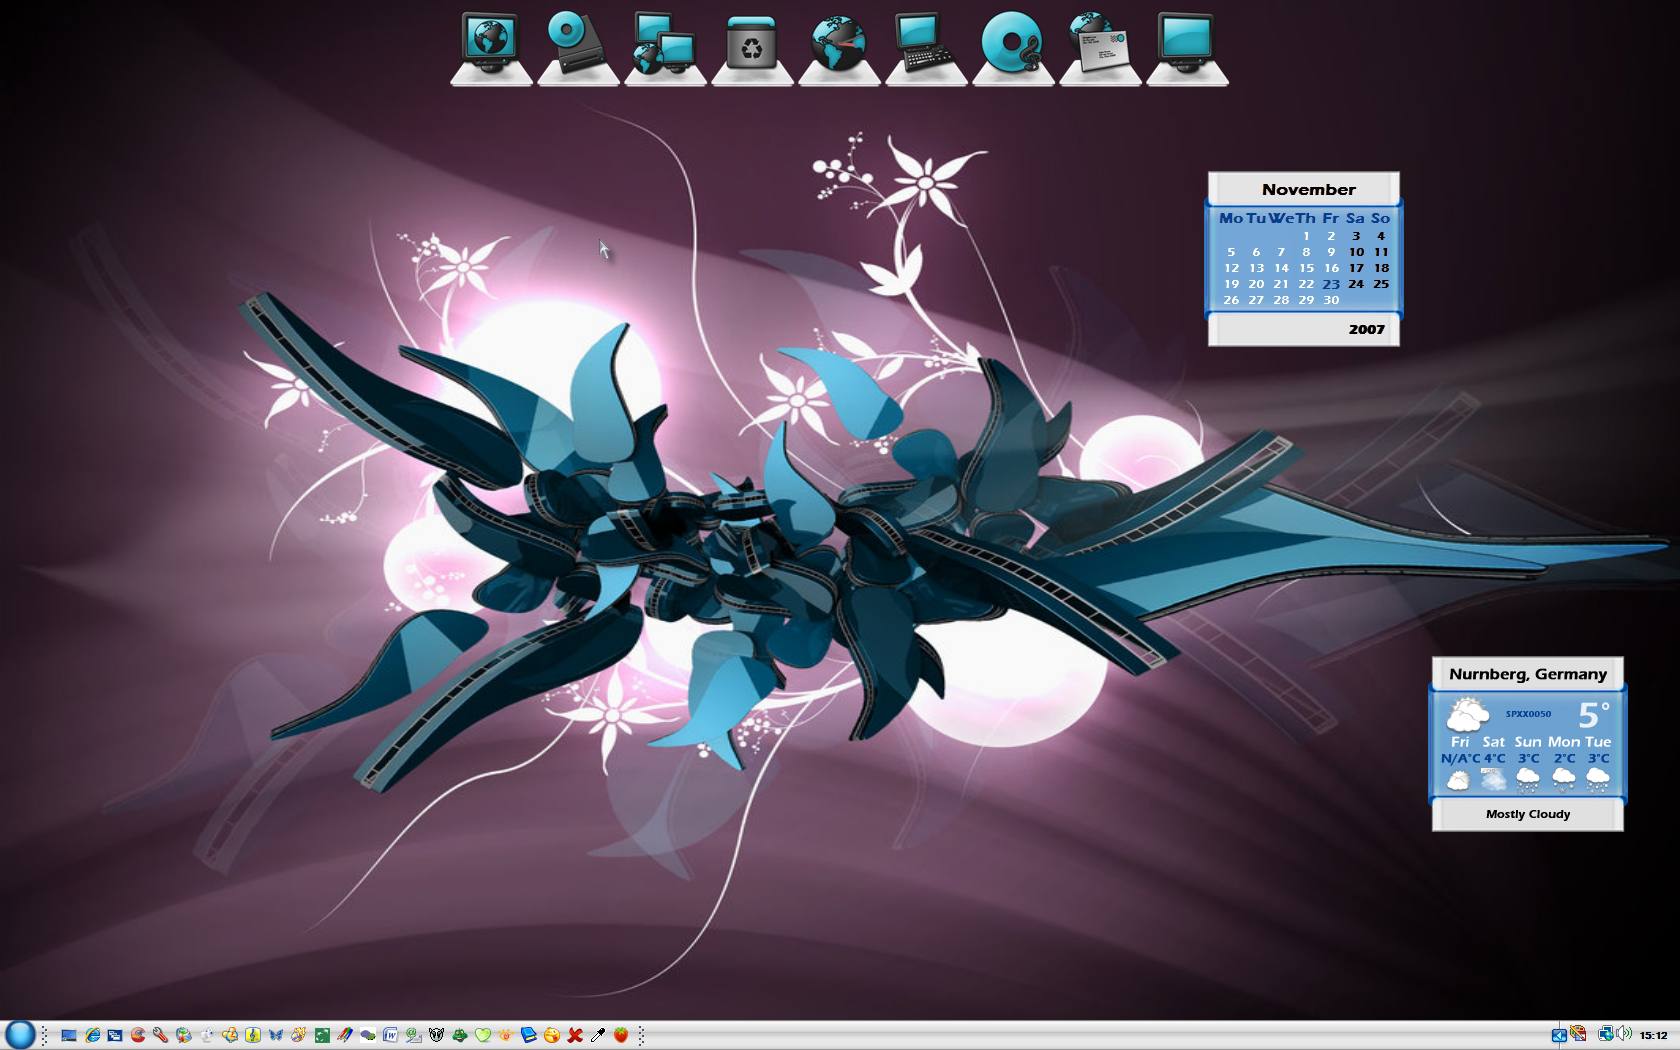
Task: Click the Show Desktop quick launch icon
Action: coord(69,1035)
